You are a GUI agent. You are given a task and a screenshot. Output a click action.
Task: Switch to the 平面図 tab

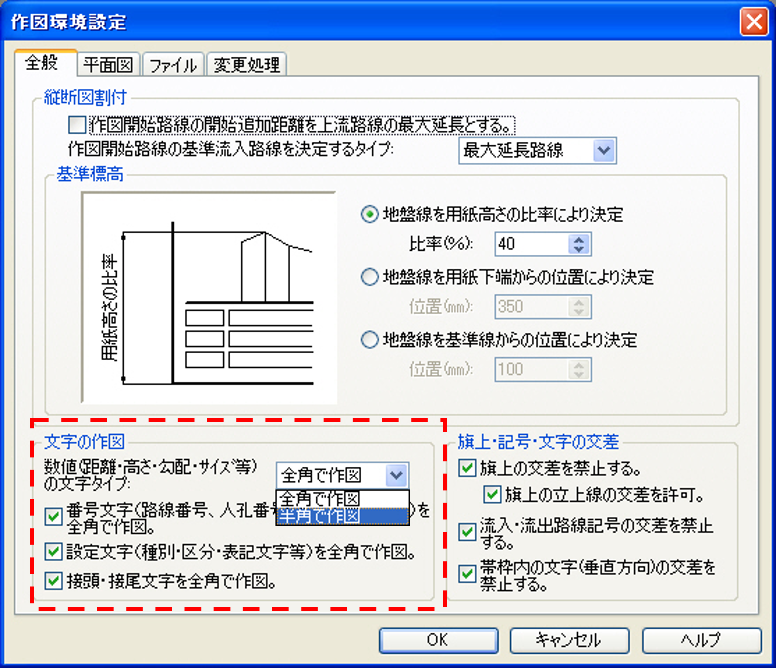109,65
